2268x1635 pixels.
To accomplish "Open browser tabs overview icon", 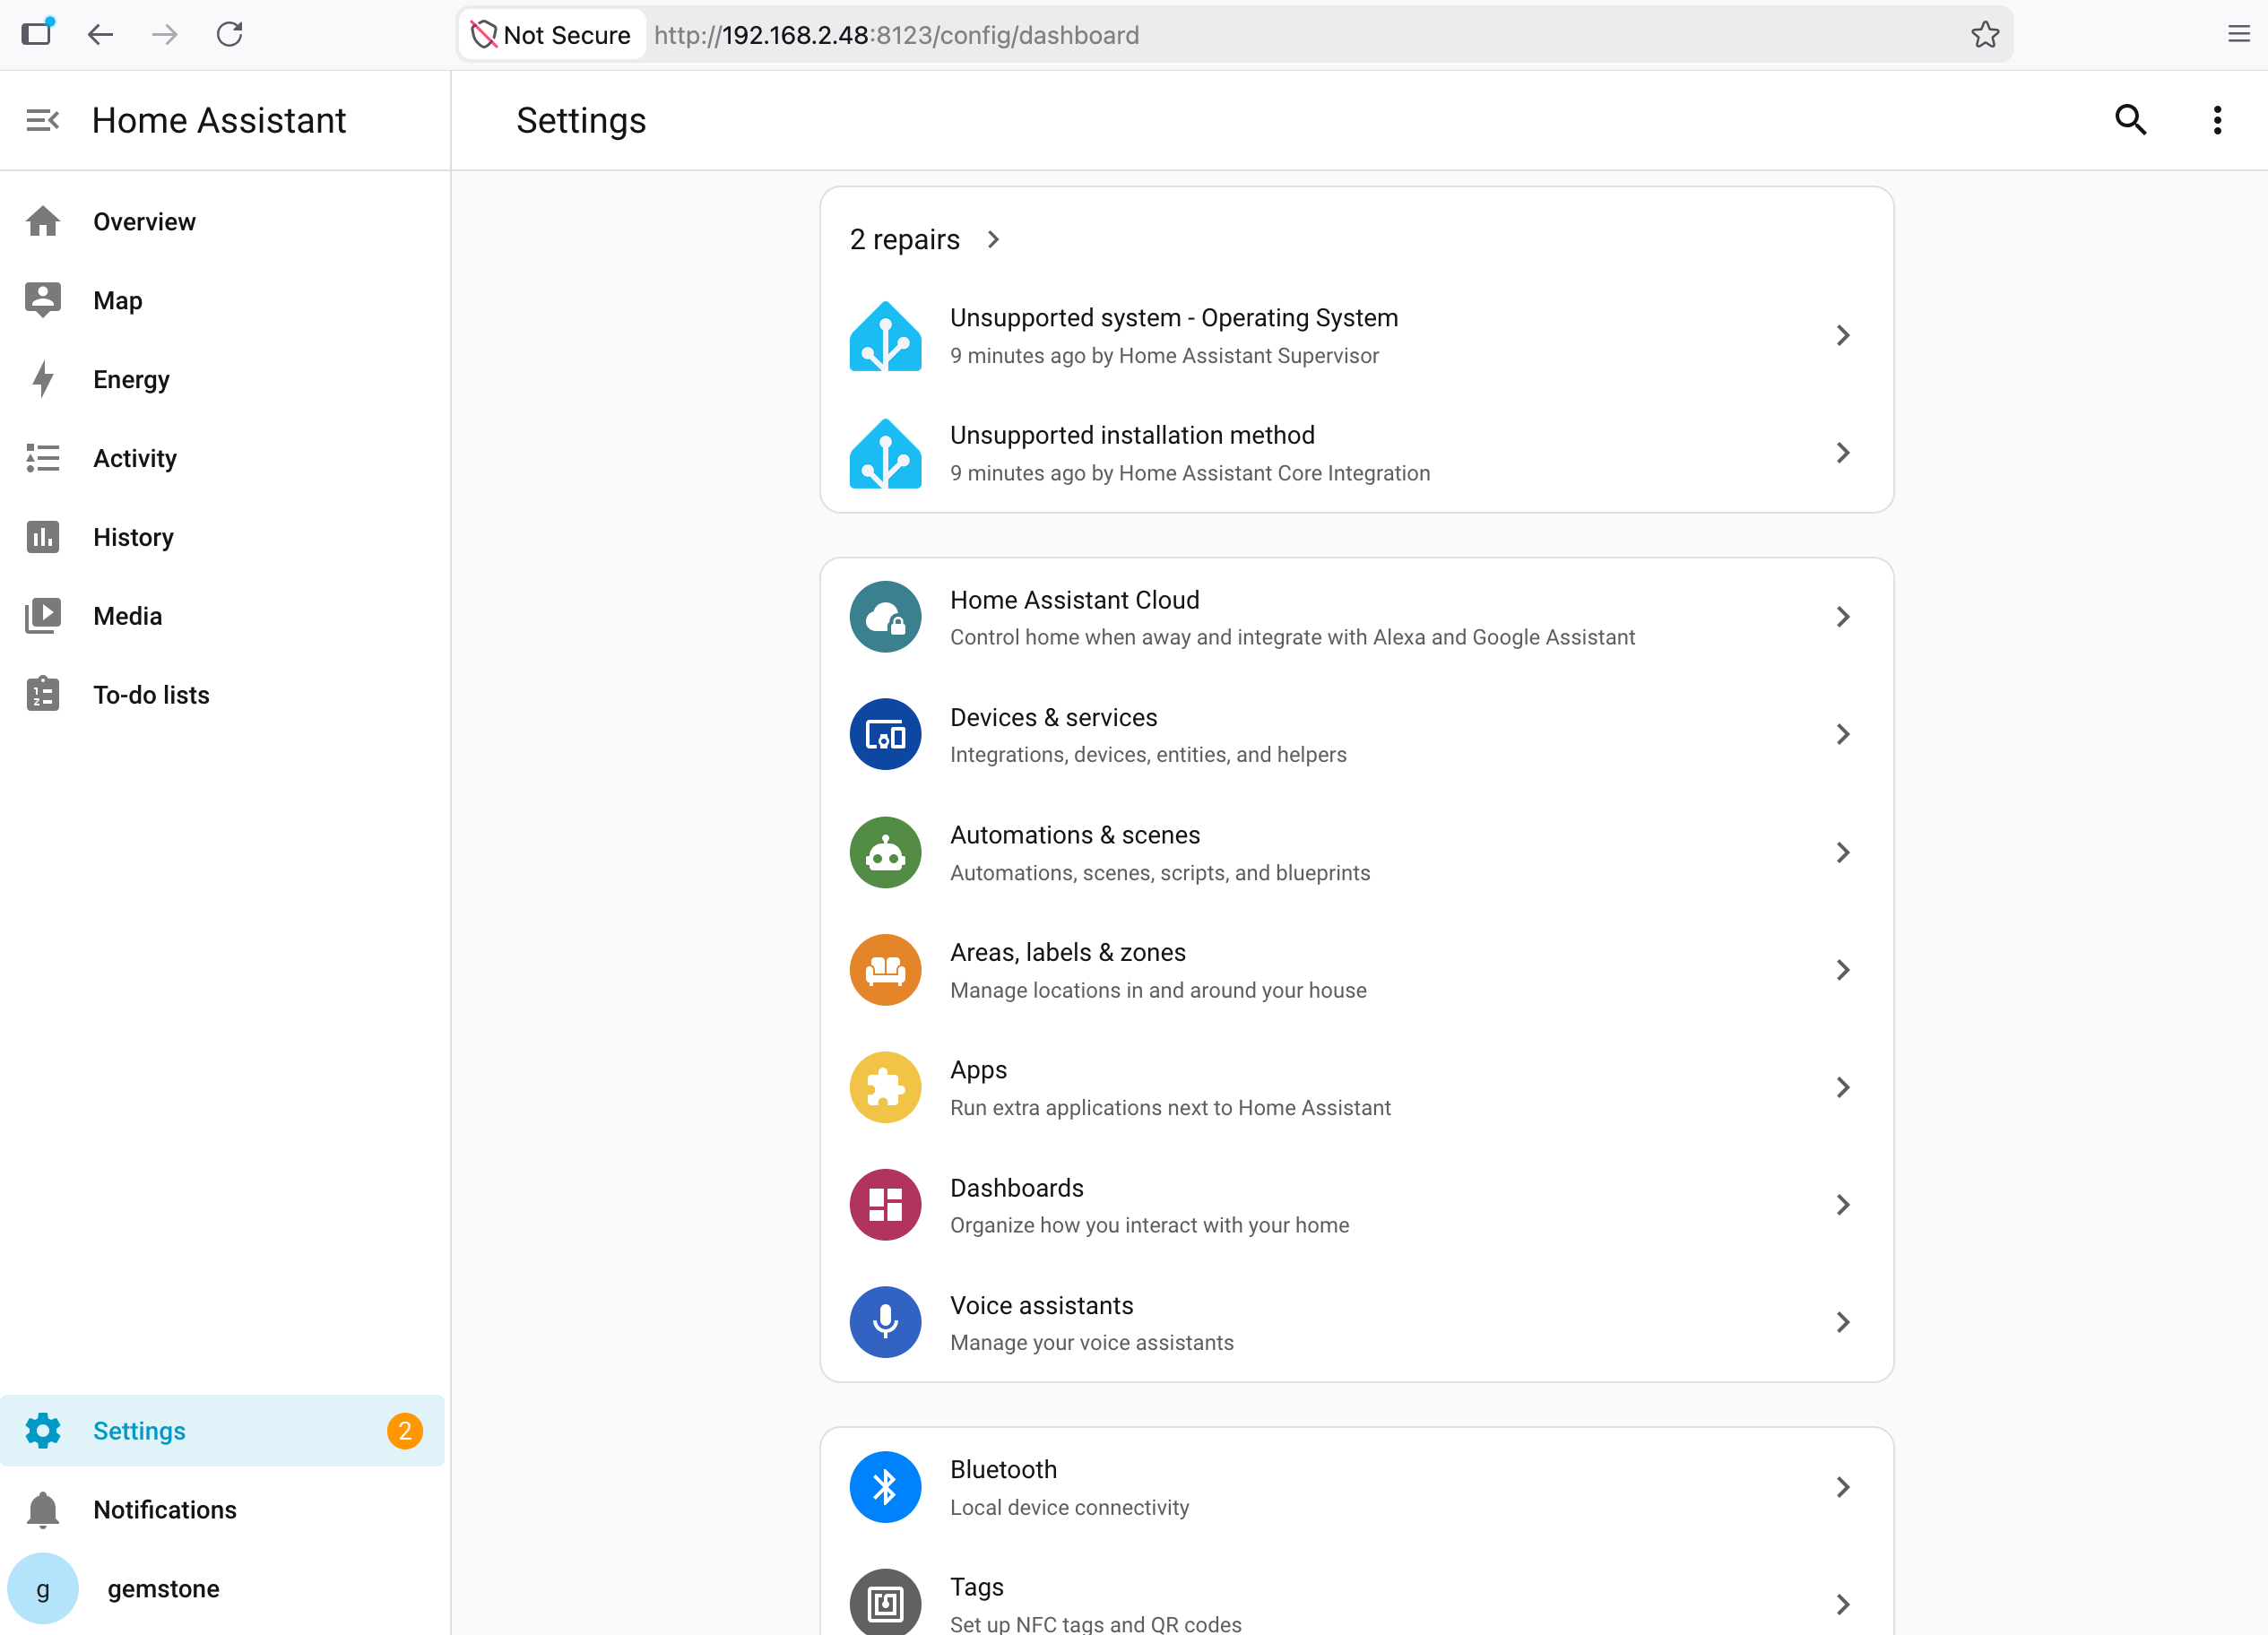I will [37, 33].
